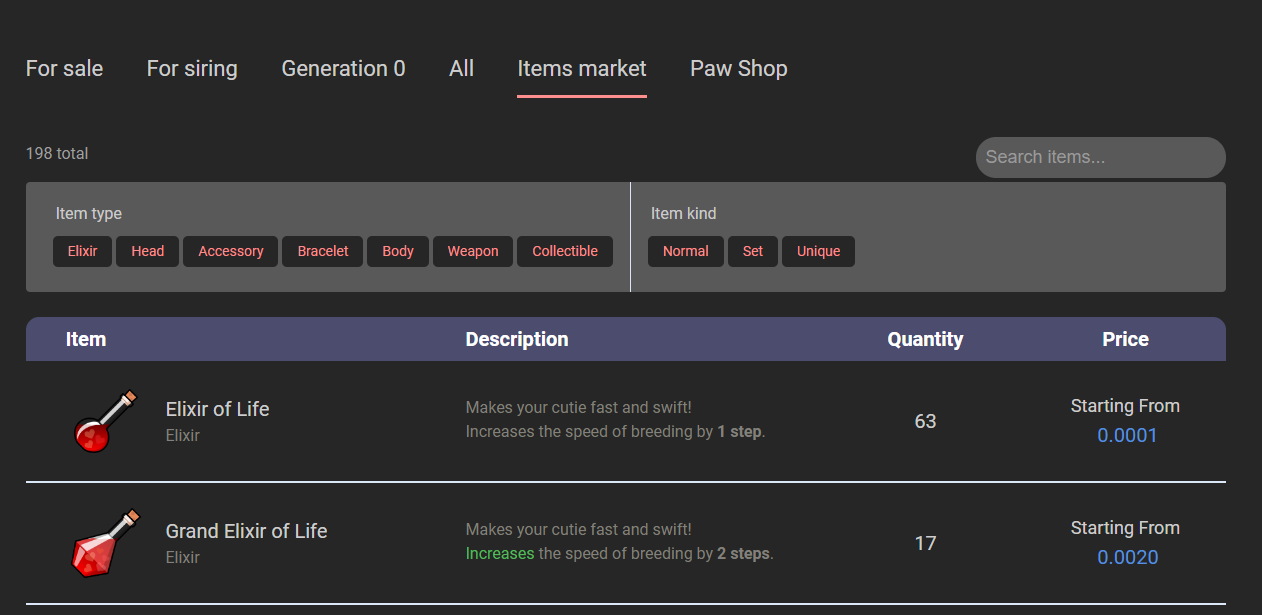The height and width of the screenshot is (615, 1262).
Task: Toggle the Head item type filter
Action: [147, 251]
